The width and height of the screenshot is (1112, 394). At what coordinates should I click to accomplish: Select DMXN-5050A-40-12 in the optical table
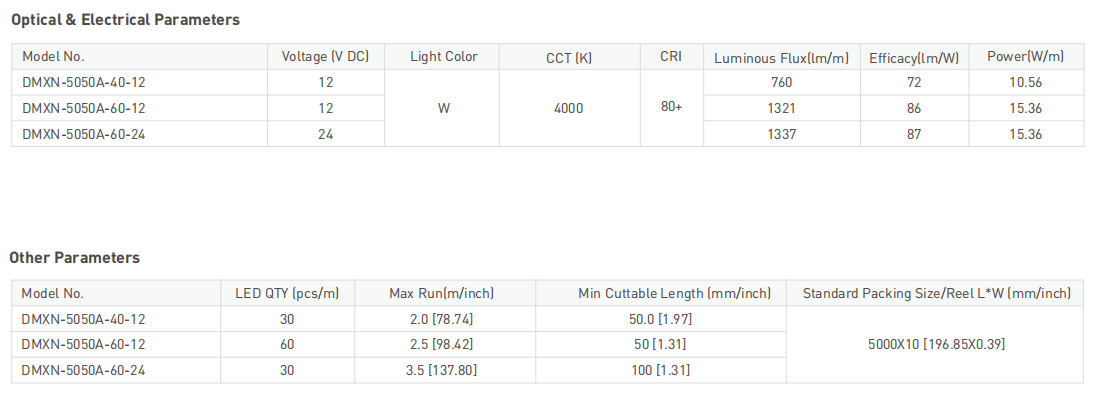84,82
